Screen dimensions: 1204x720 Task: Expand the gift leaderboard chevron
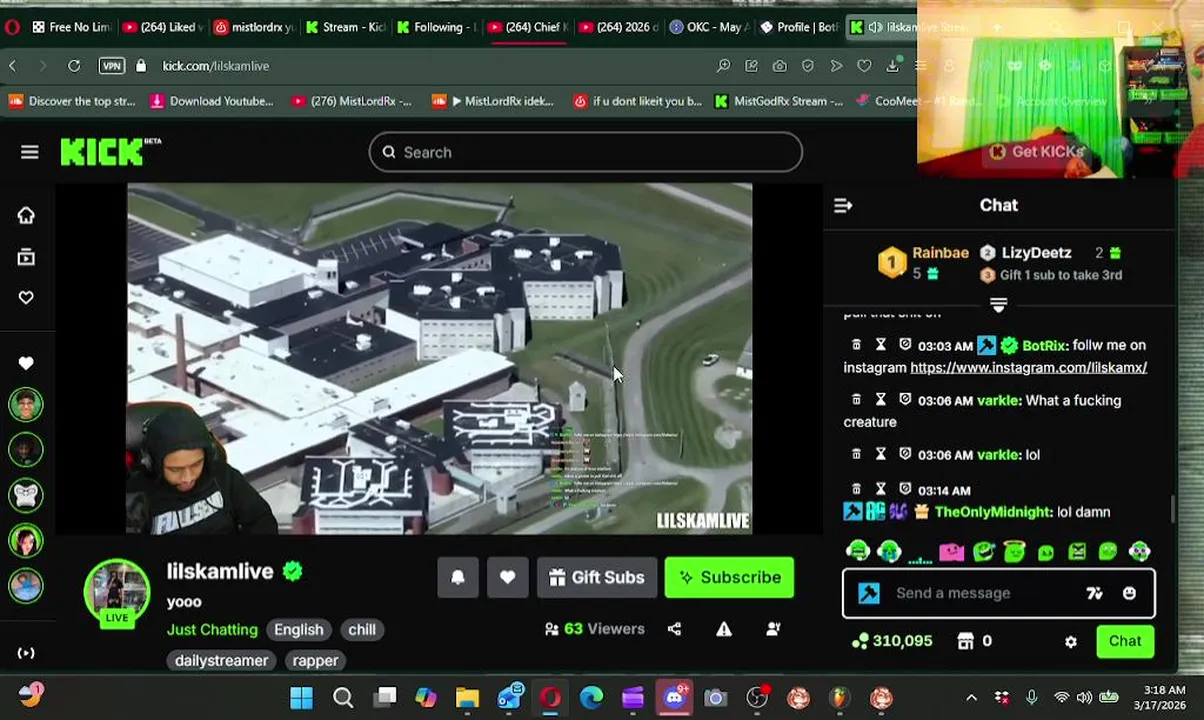pos(998,304)
